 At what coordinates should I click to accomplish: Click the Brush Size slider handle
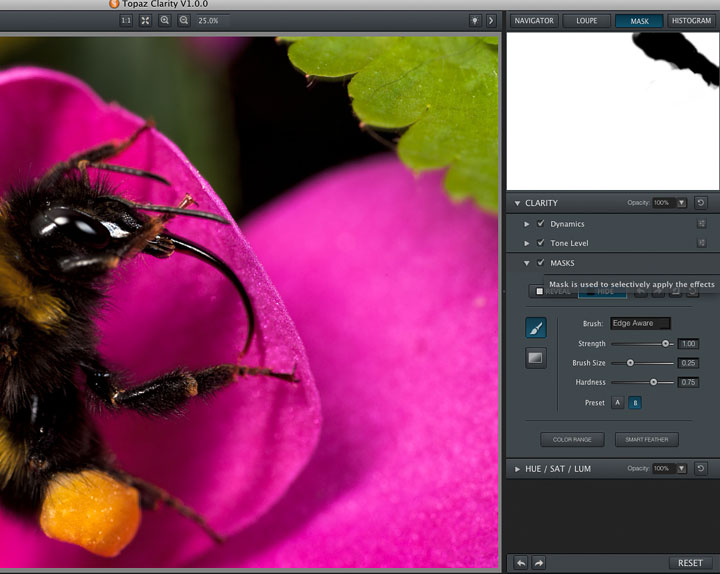click(630, 363)
